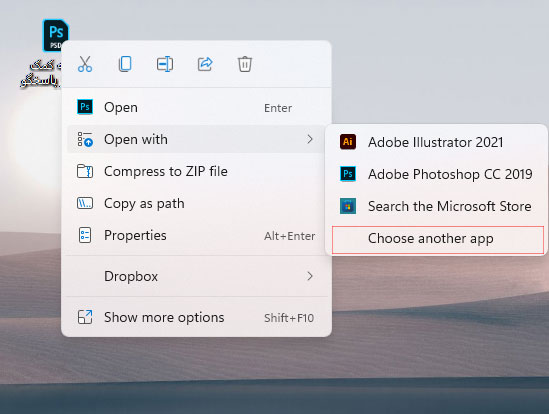Select the PSD file desktop icon
549x414 pixels.
click(55, 36)
